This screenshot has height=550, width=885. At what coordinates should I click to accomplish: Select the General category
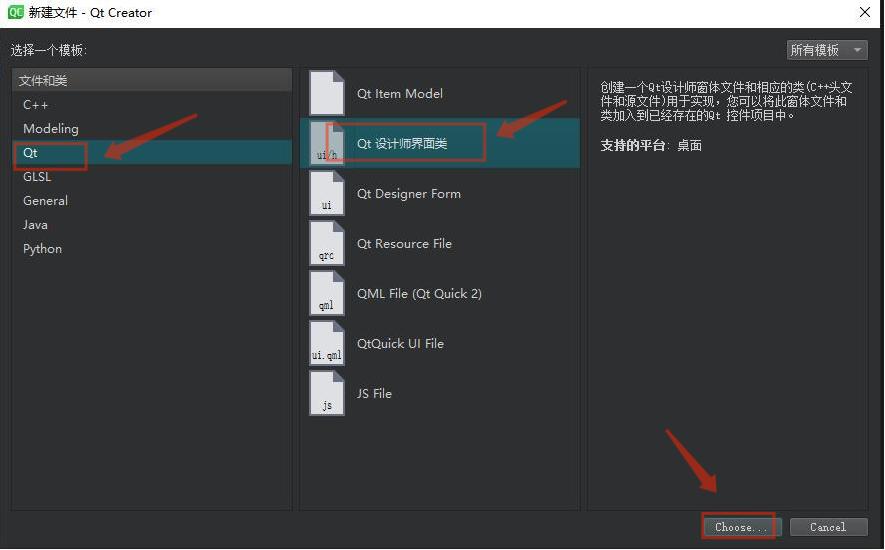pos(152,200)
